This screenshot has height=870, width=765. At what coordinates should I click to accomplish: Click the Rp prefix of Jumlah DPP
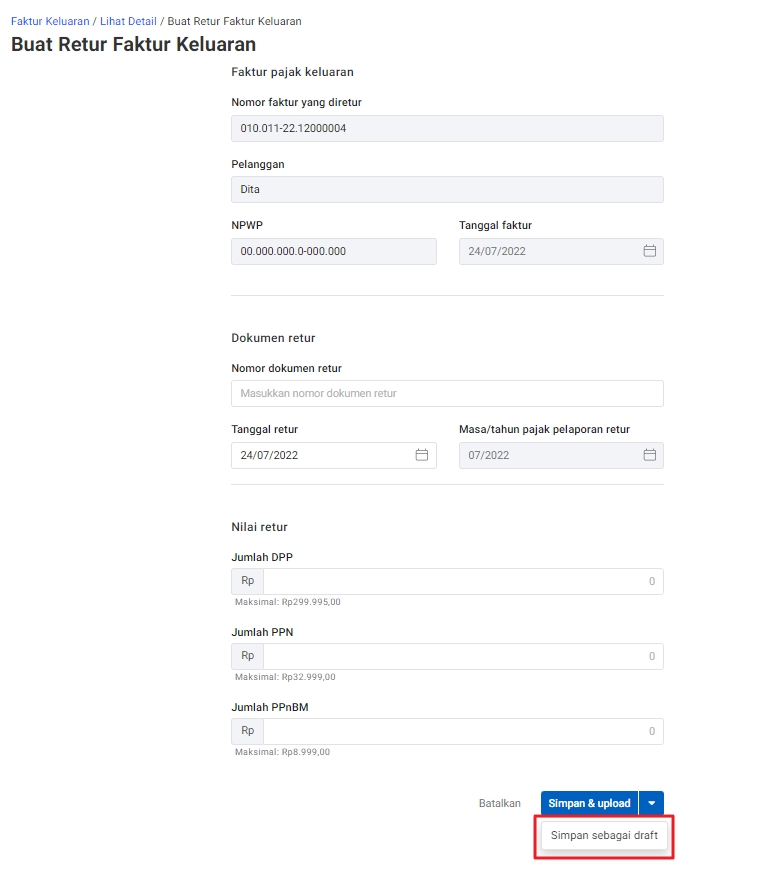[247, 581]
